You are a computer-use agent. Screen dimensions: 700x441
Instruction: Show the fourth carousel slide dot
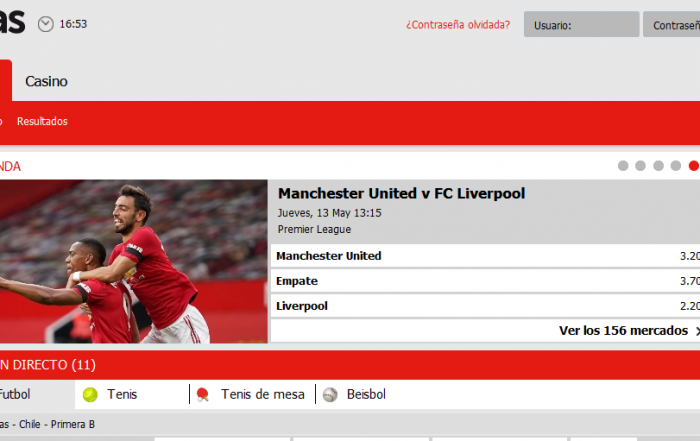coord(675,166)
